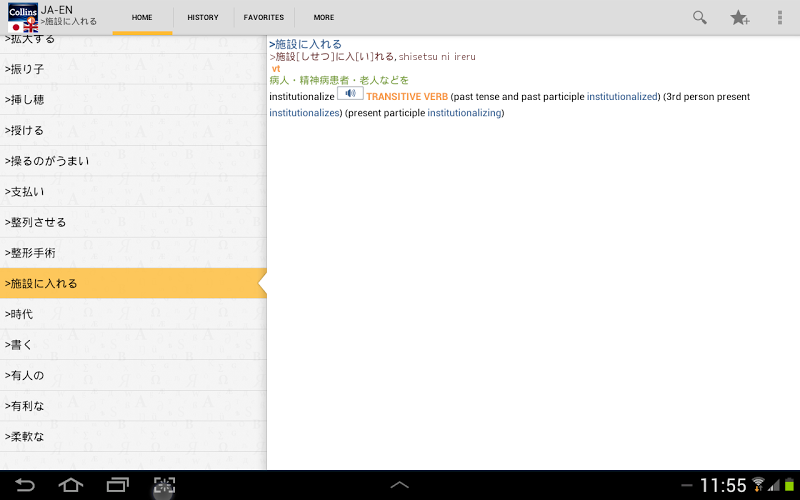
Task: Open the MORE tab
Action: coord(324,17)
